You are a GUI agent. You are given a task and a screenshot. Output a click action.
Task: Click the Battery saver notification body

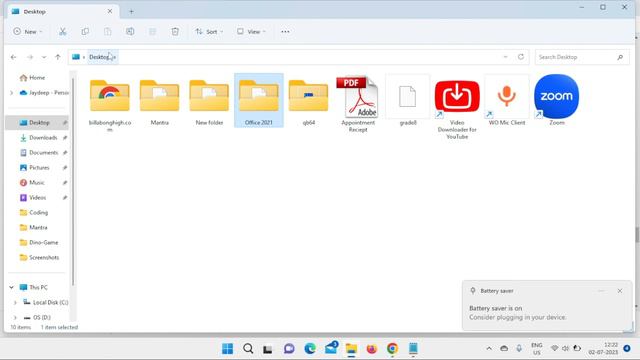[547, 313]
